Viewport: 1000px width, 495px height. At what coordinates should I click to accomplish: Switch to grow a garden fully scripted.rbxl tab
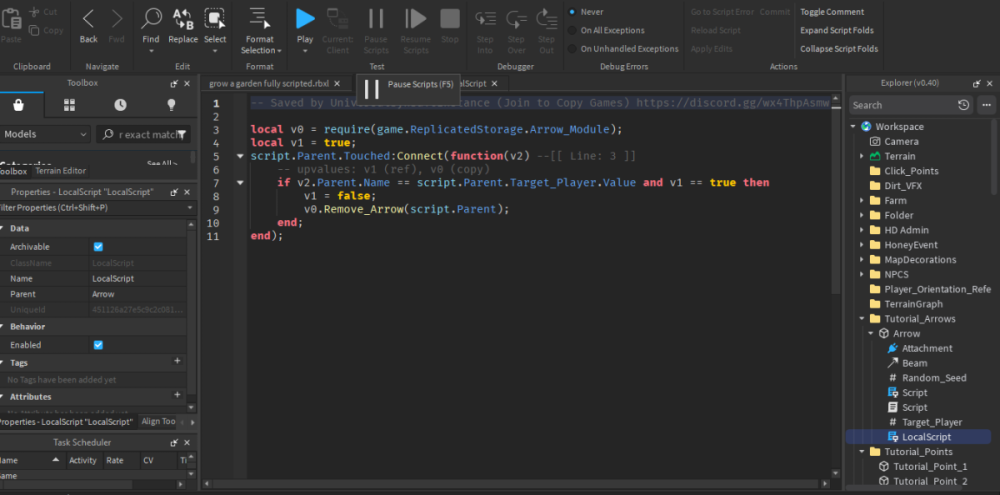click(268, 84)
